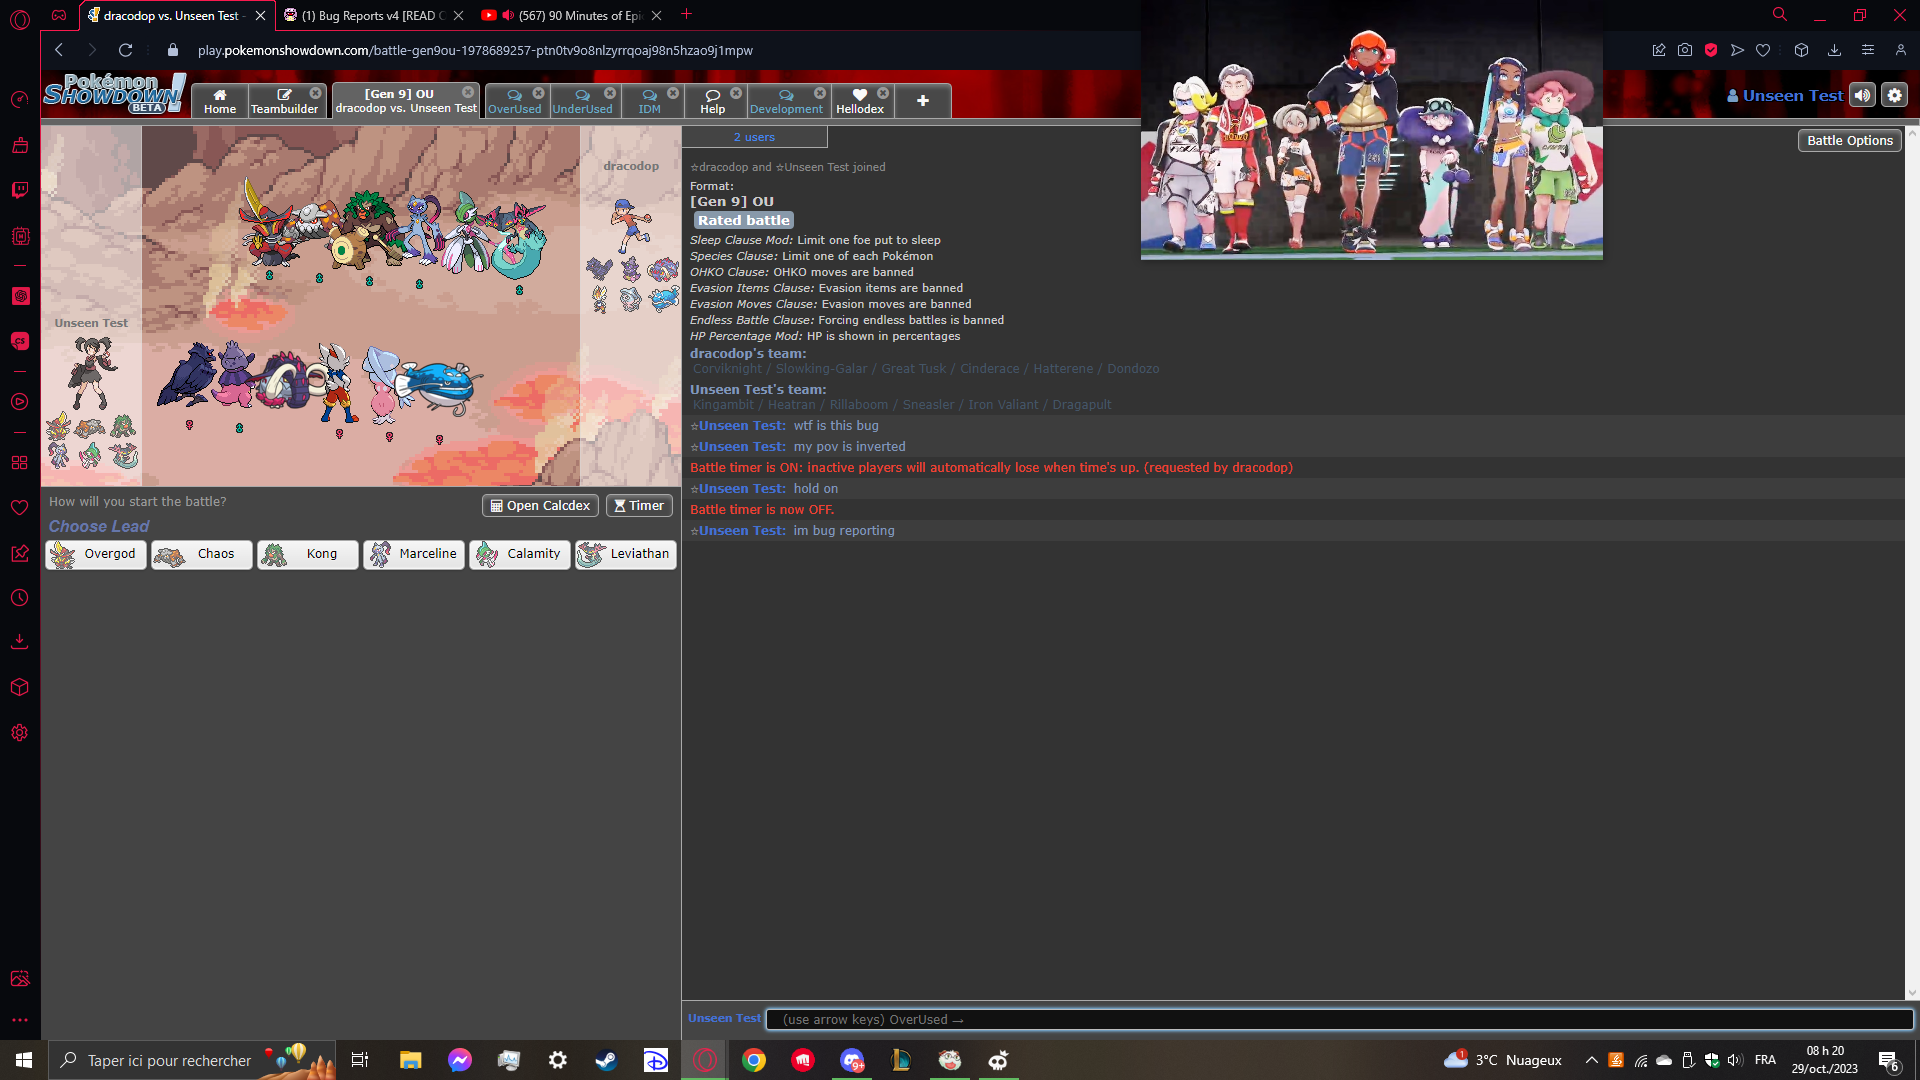This screenshot has width=1920, height=1080.
Task: Click the battle chat message input field
Action: click(1339, 1019)
